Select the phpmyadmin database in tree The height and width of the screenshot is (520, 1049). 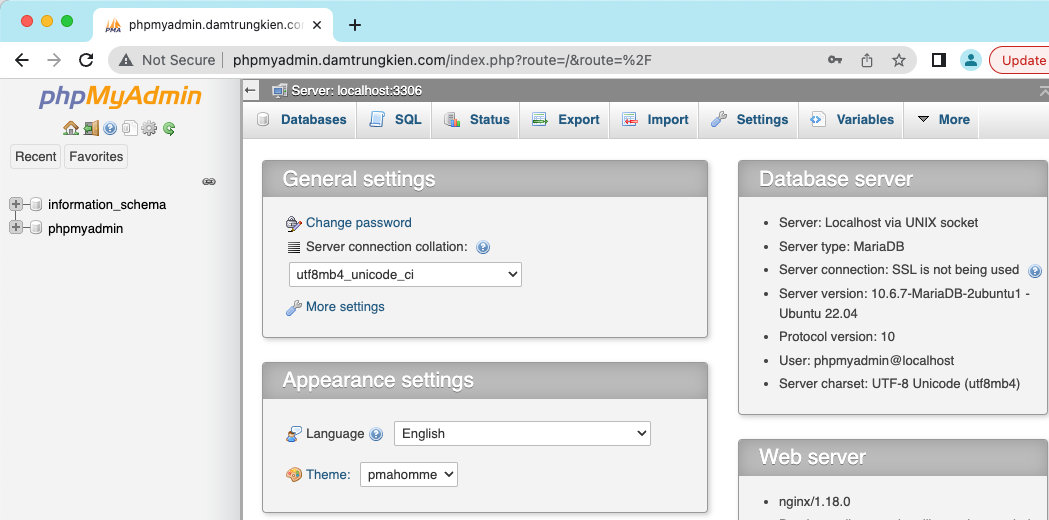click(86, 228)
